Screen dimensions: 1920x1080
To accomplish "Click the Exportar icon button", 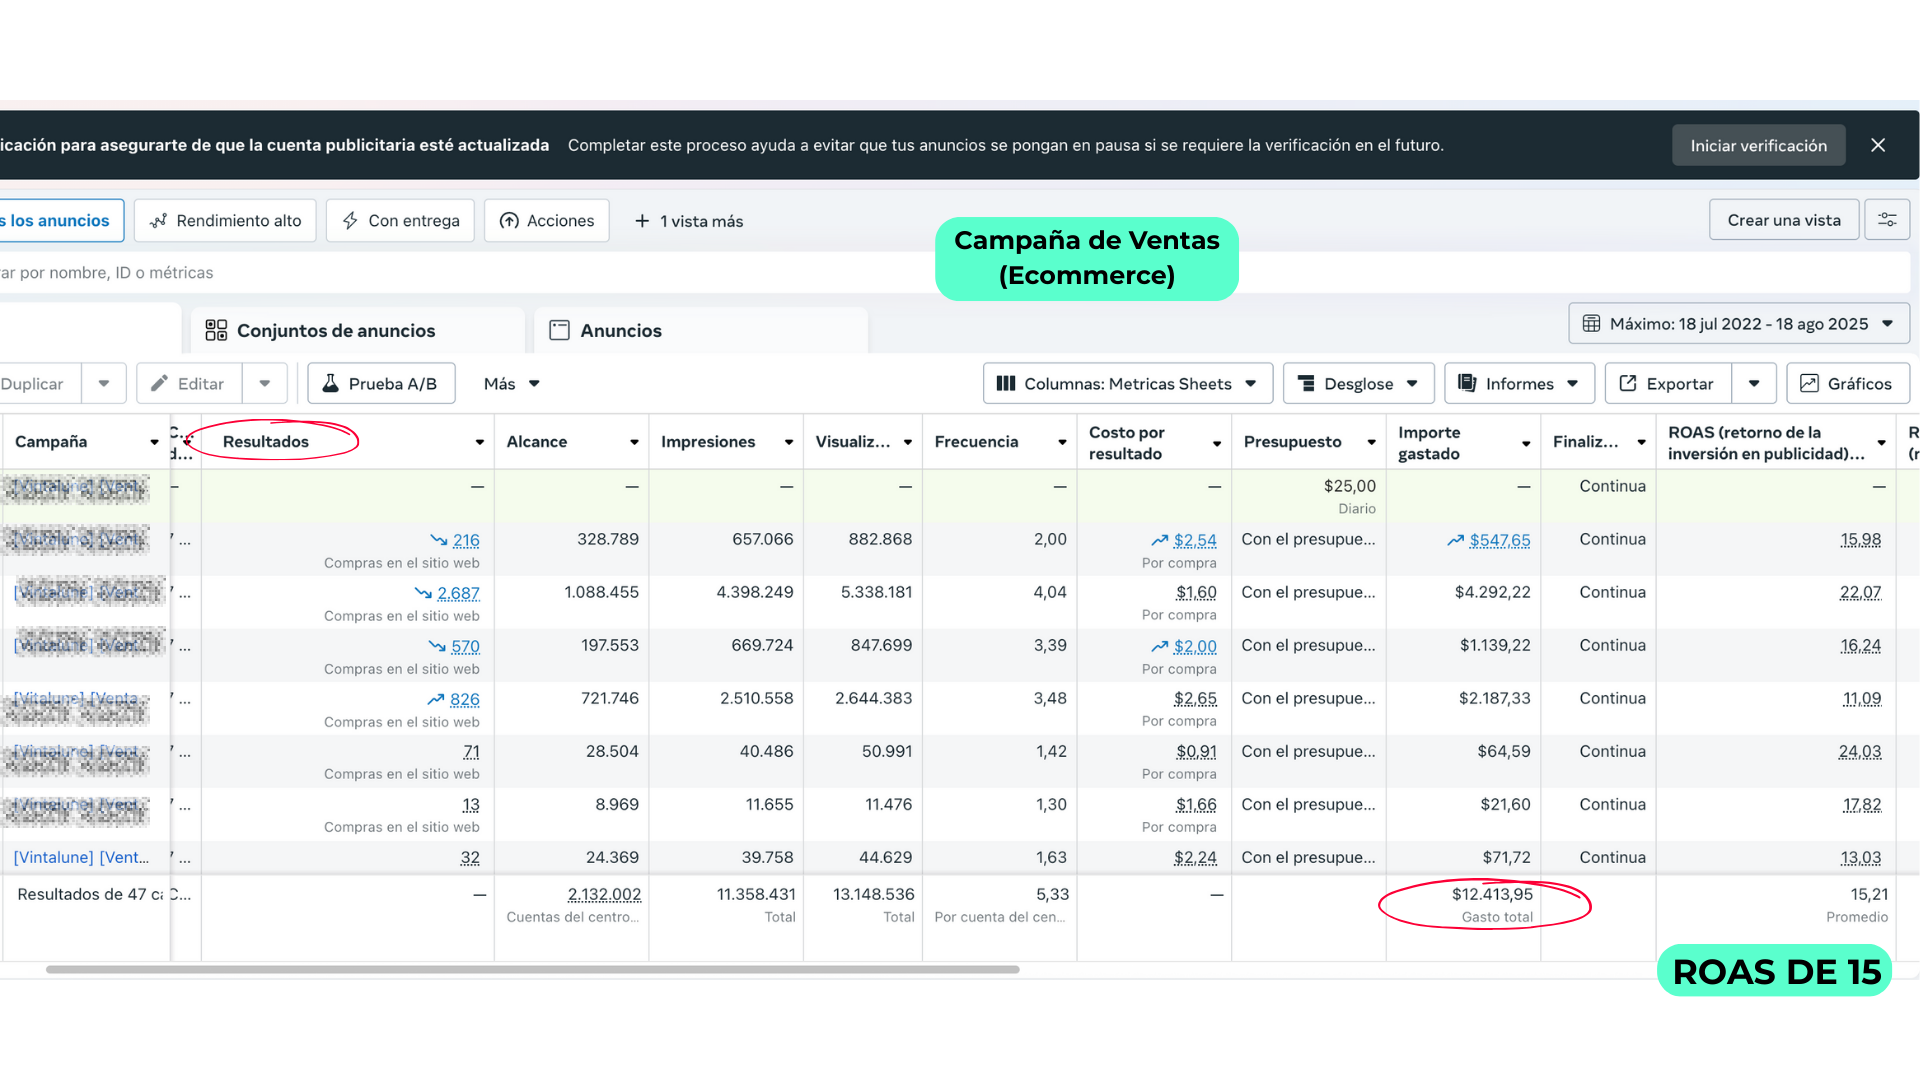I will (1628, 384).
